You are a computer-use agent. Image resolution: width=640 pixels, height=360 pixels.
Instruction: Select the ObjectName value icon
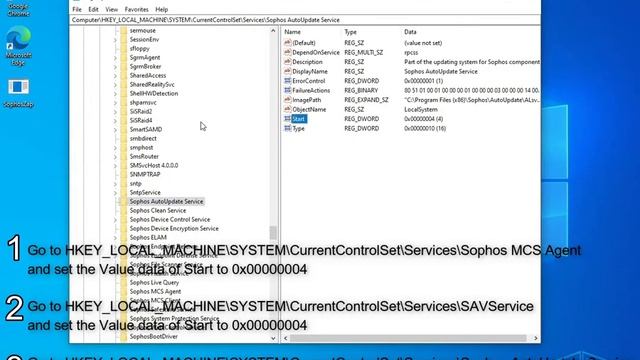click(287, 109)
